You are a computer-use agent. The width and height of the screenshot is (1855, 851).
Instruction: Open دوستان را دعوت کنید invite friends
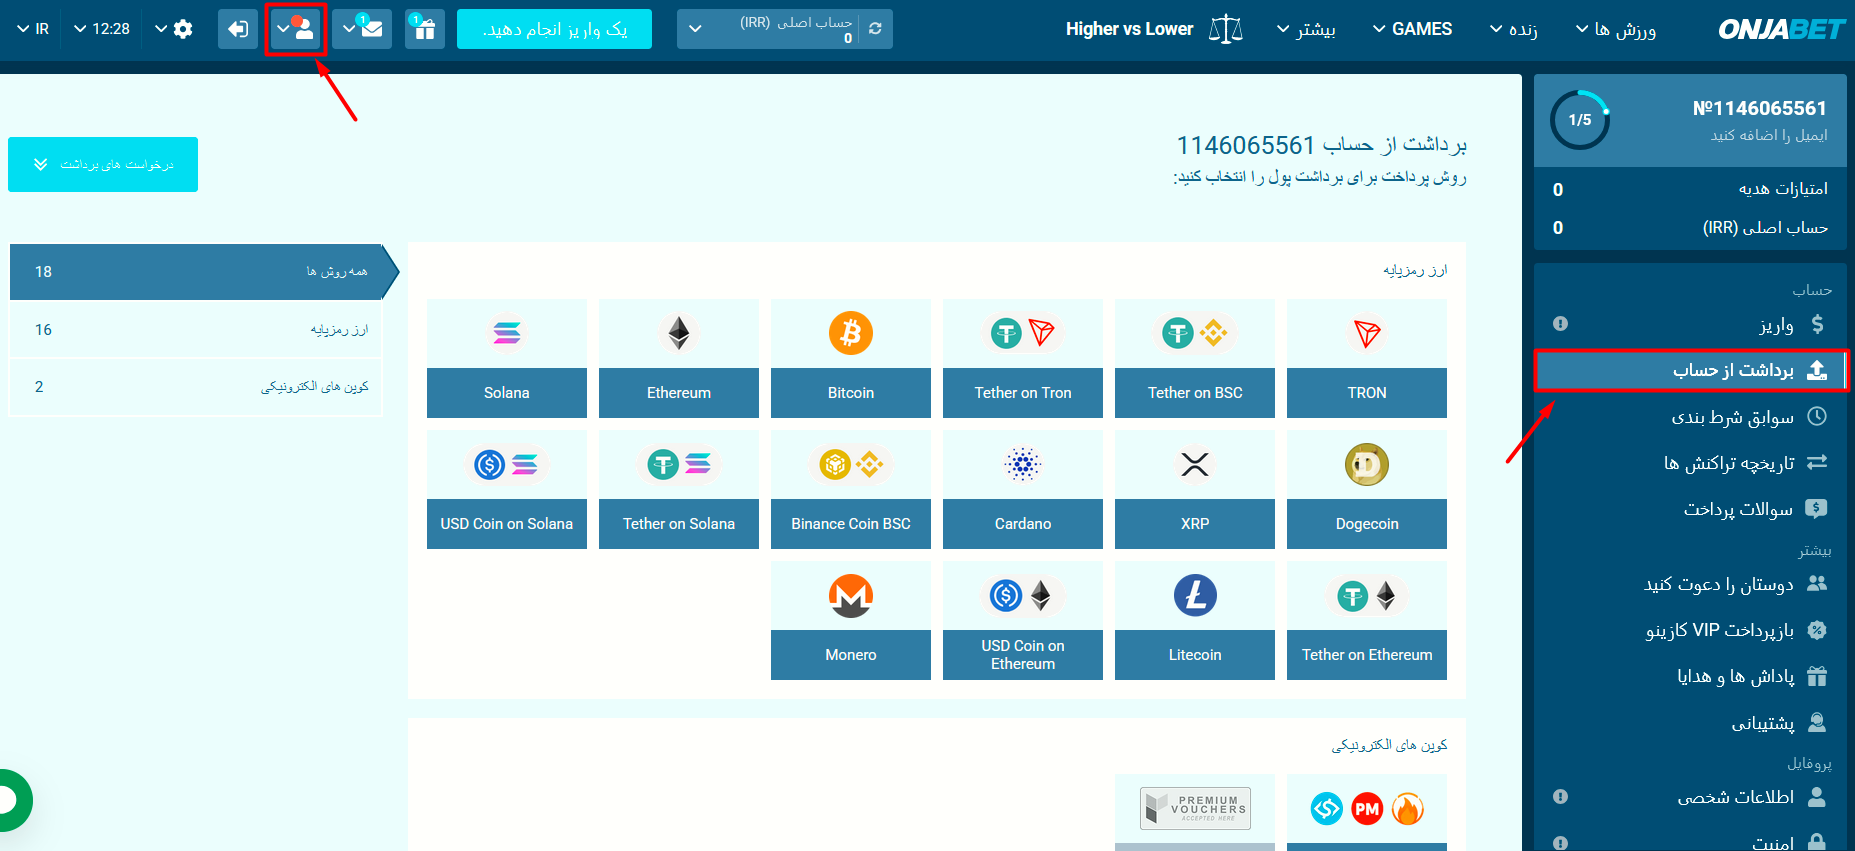[1690, 584]
